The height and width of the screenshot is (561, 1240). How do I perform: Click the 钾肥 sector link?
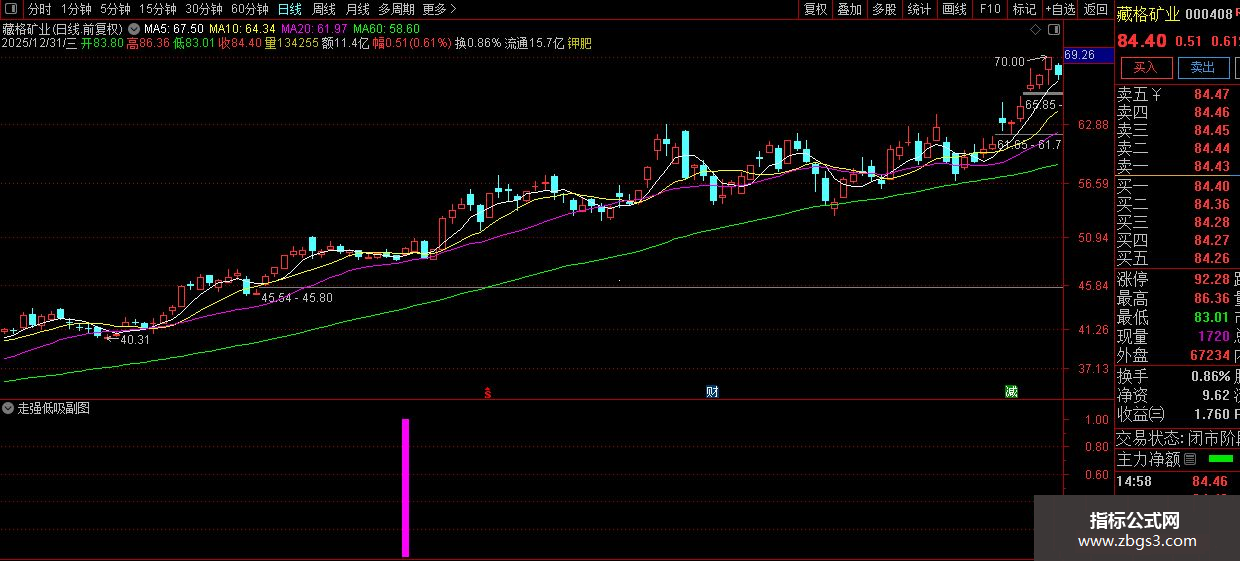[x=579, y=43]
